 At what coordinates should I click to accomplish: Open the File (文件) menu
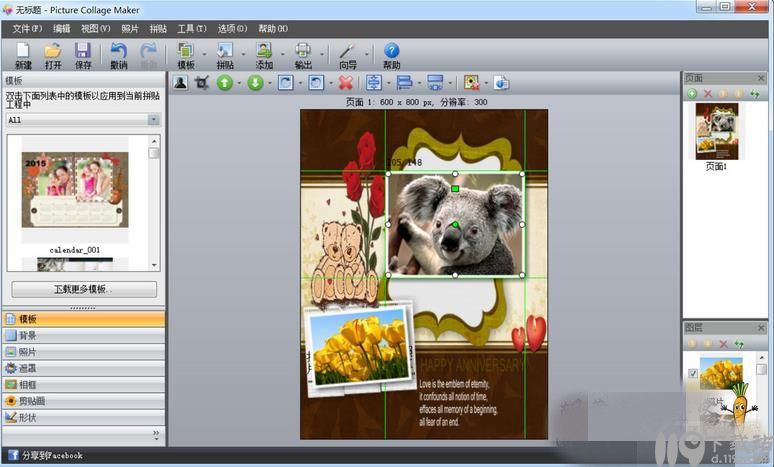click(x=27, y=29)
